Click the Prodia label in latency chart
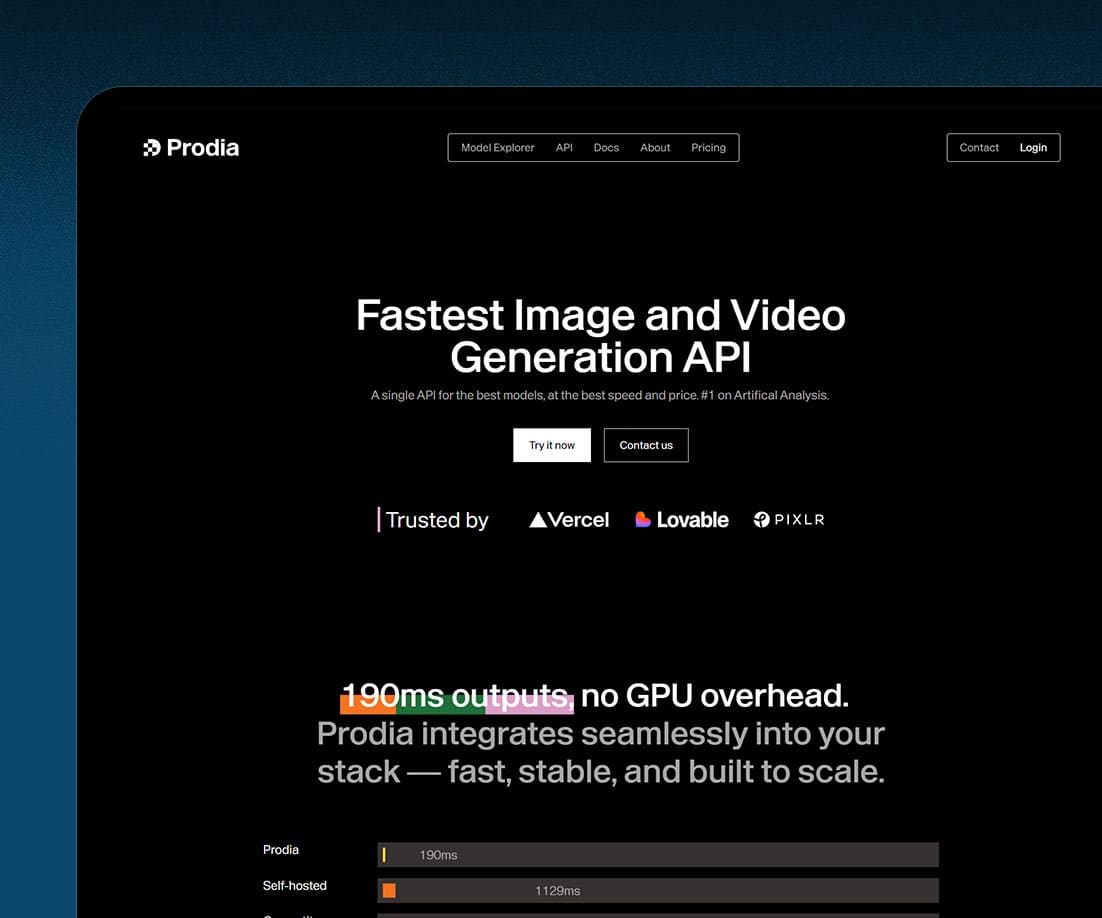 pos(280,850)
